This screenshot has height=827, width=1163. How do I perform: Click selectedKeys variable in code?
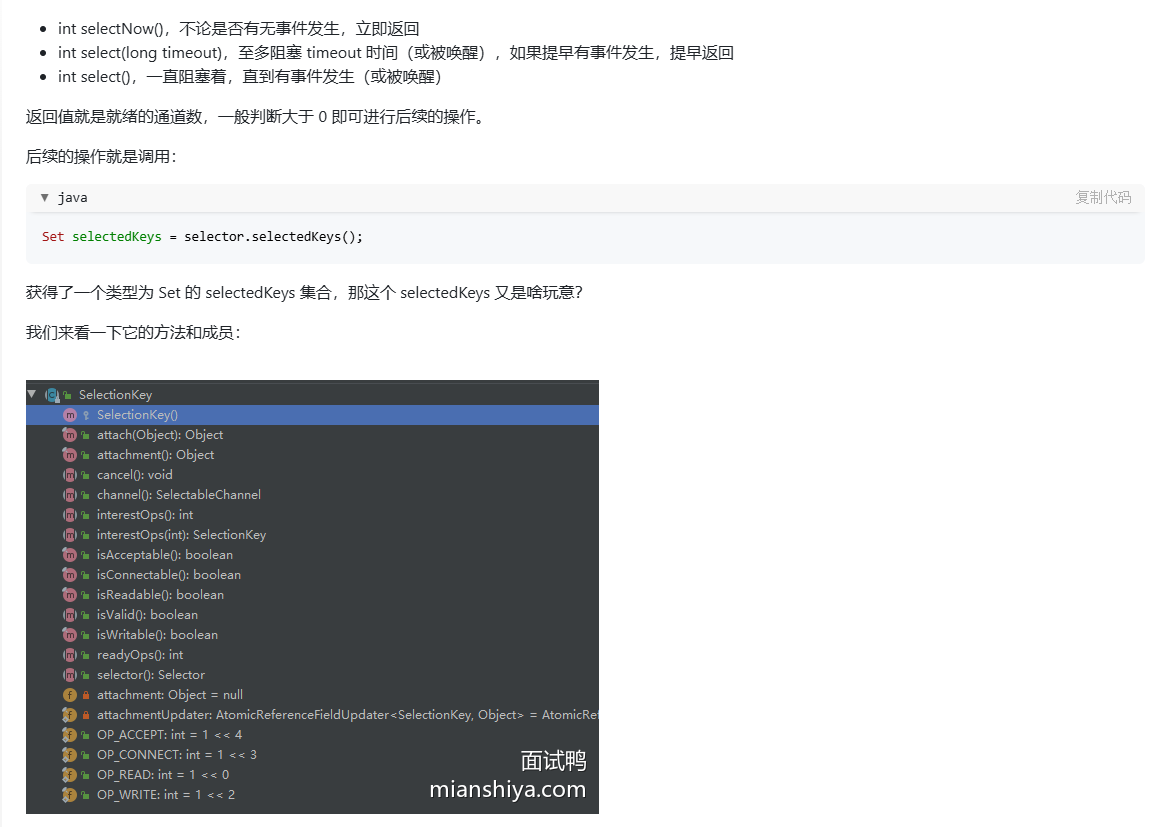point(116,237)
